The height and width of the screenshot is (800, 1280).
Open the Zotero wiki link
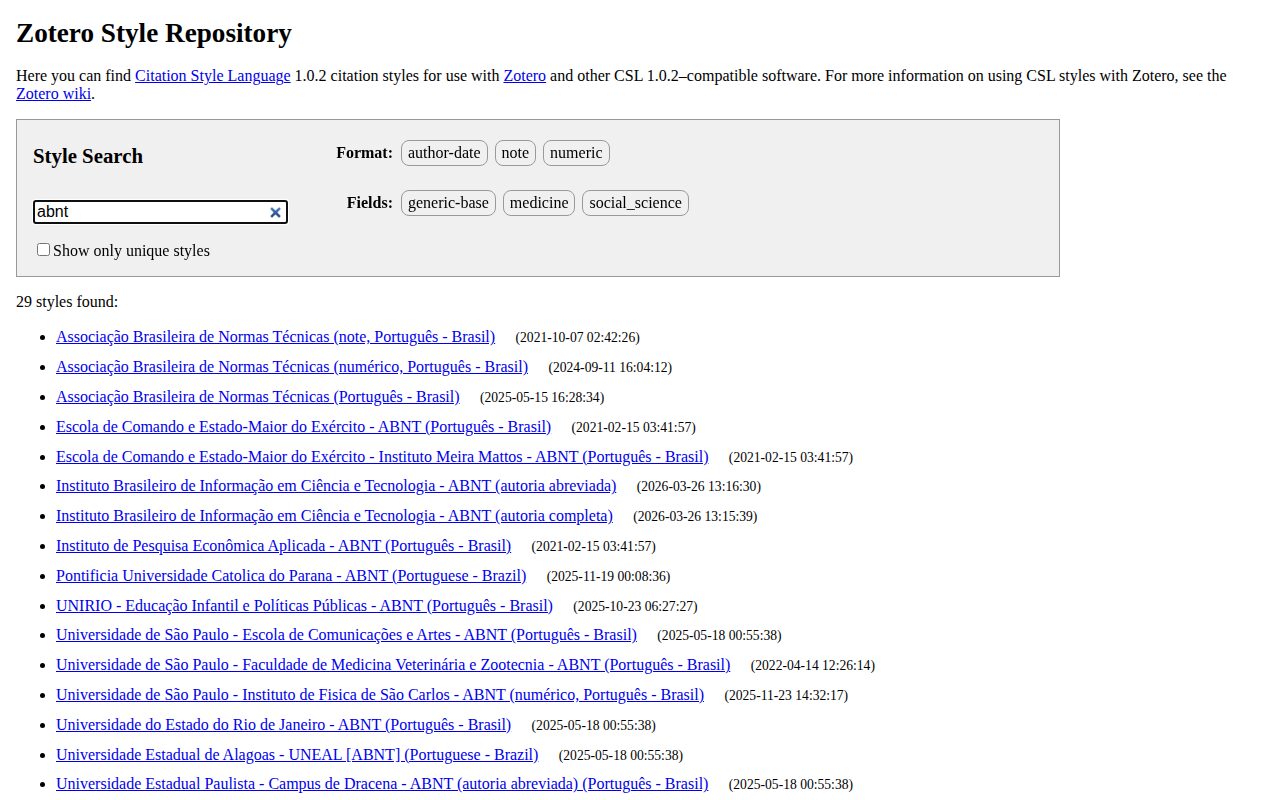pyautogui.click(x=53, y=94)
